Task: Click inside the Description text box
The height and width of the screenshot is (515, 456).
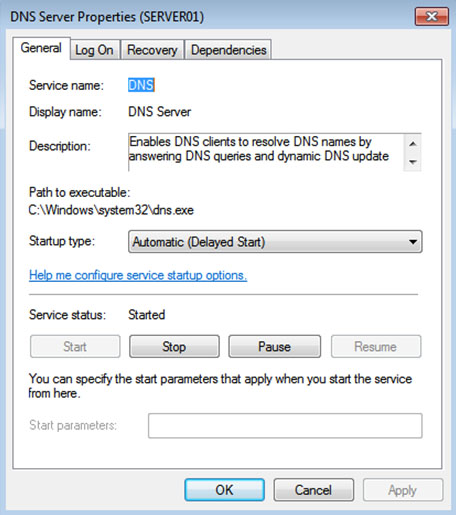Action: (266, 152)
